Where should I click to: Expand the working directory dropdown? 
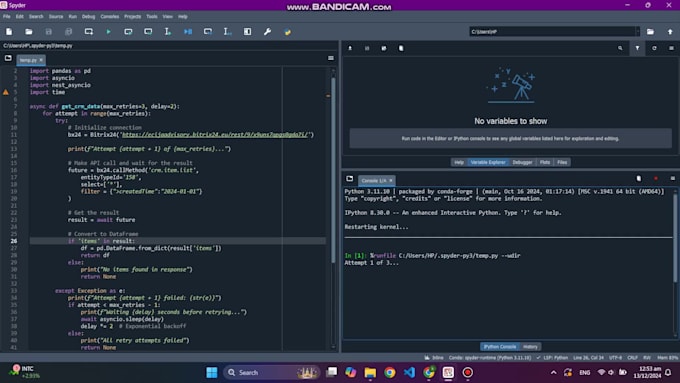[x=638, y=32]
